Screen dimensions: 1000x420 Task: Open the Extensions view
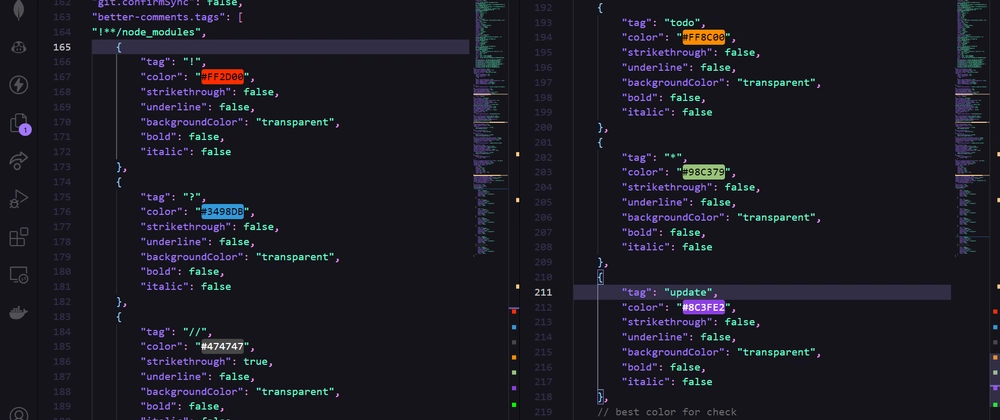[18, 237]
